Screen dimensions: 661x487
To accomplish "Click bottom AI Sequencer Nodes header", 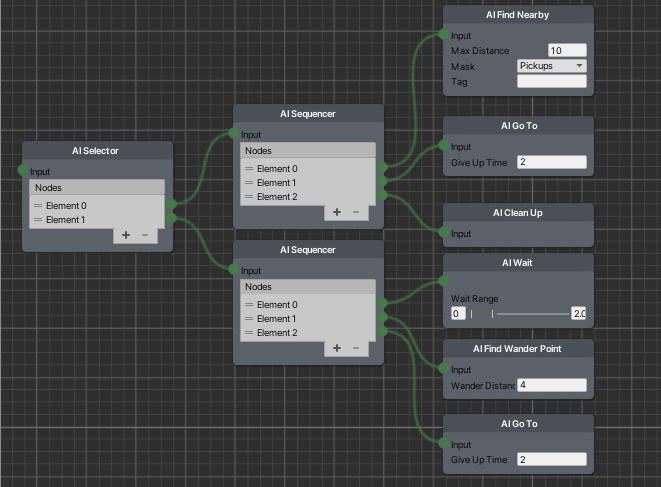I will tap(308, 287).
